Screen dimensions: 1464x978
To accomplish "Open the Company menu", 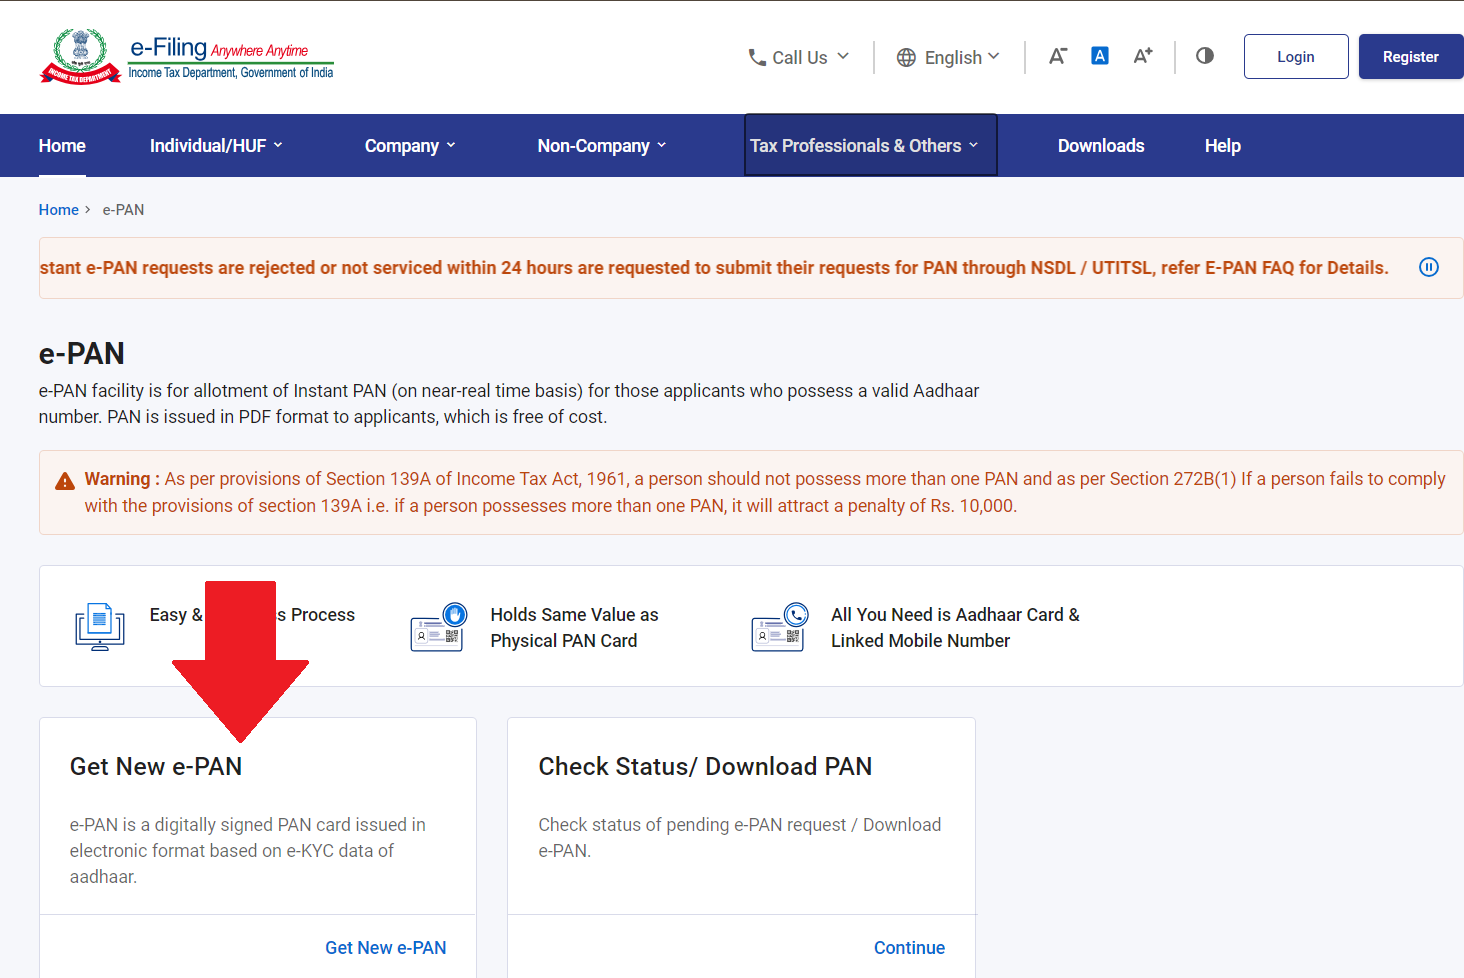I will (x=410, y=146).
